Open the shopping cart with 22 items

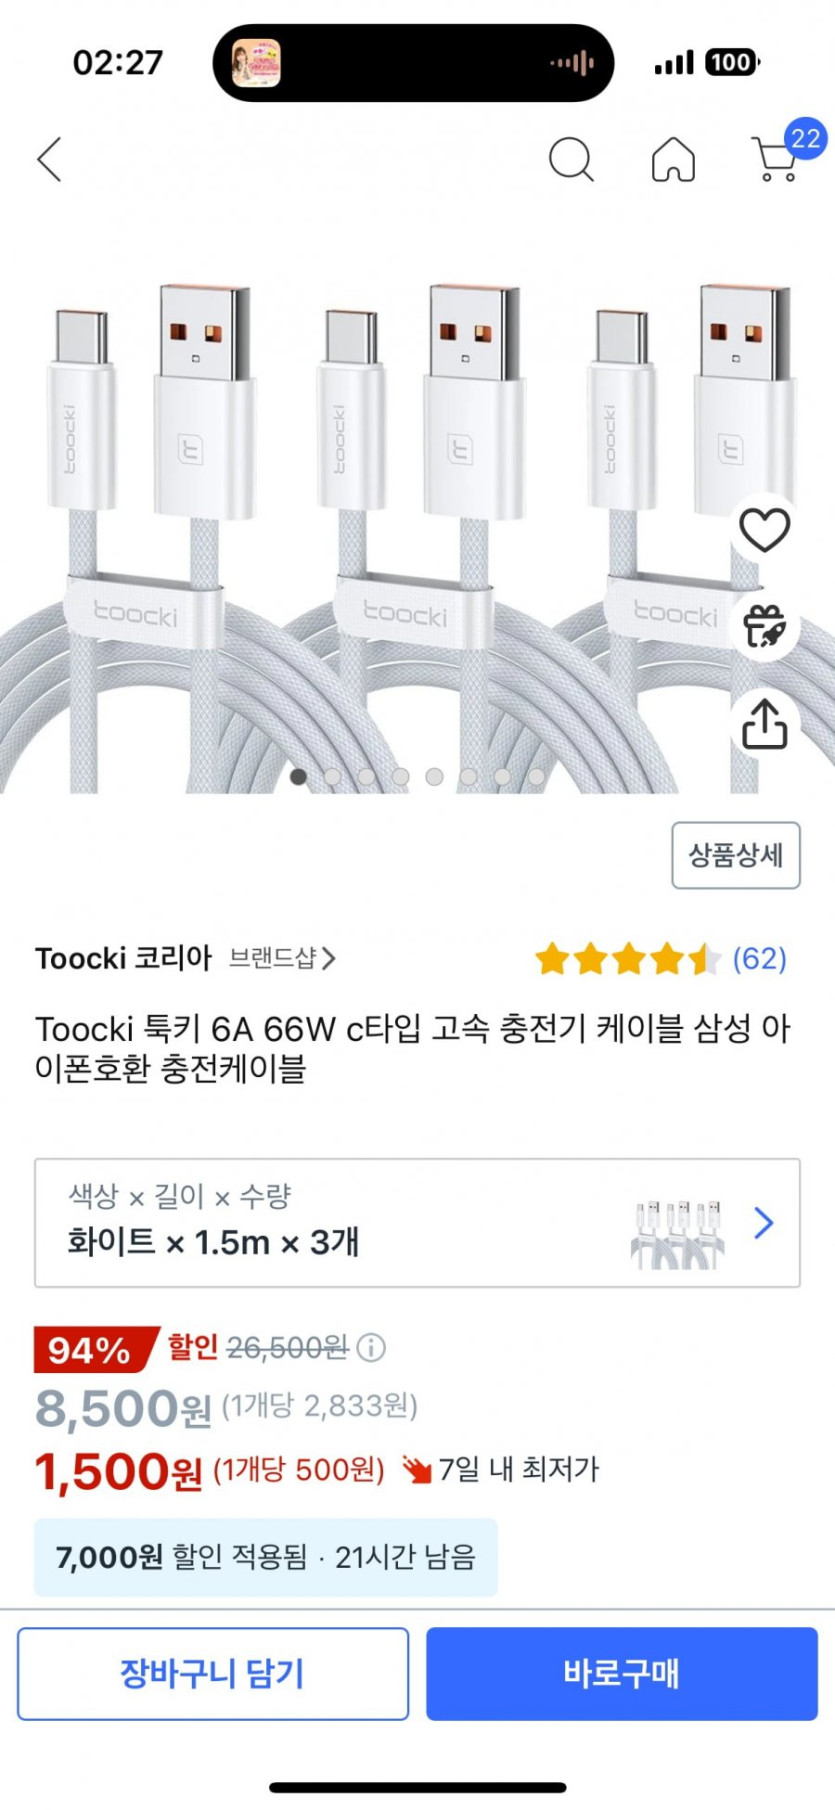(x=777, y=159)
